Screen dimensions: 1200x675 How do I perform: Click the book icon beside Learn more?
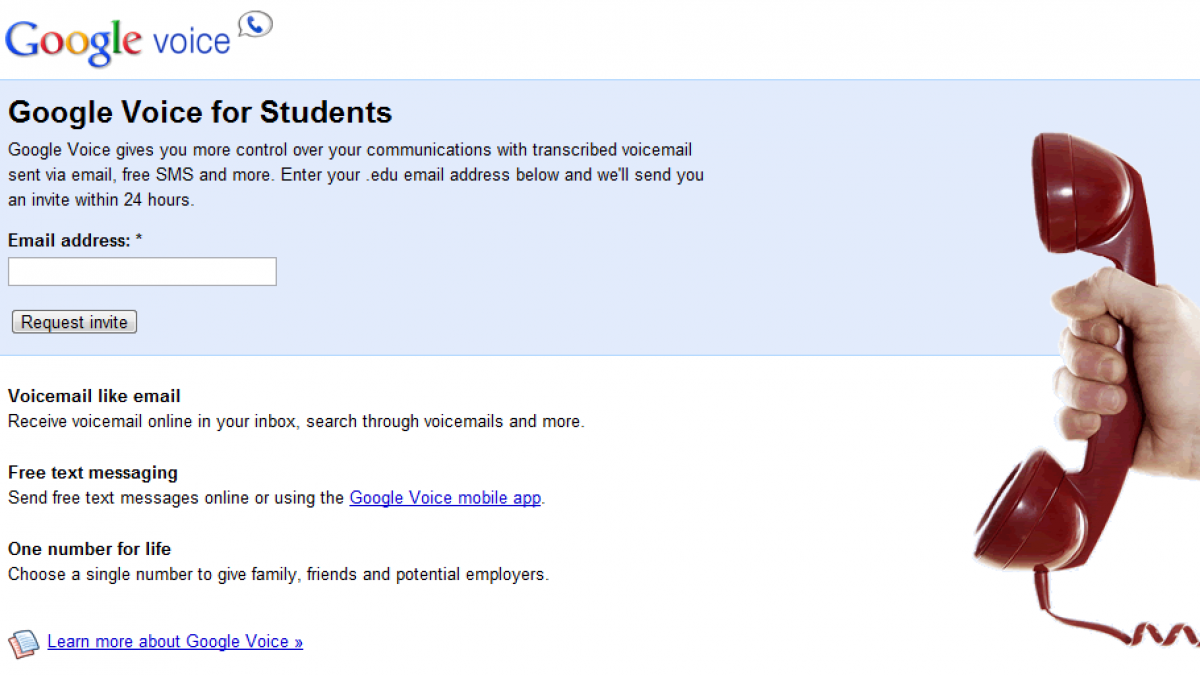coord(23,643)
